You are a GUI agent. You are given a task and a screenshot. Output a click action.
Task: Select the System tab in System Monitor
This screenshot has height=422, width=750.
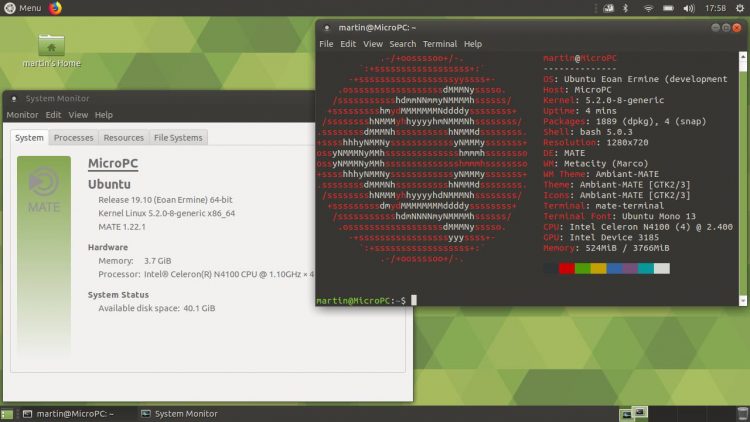point(29,137)
